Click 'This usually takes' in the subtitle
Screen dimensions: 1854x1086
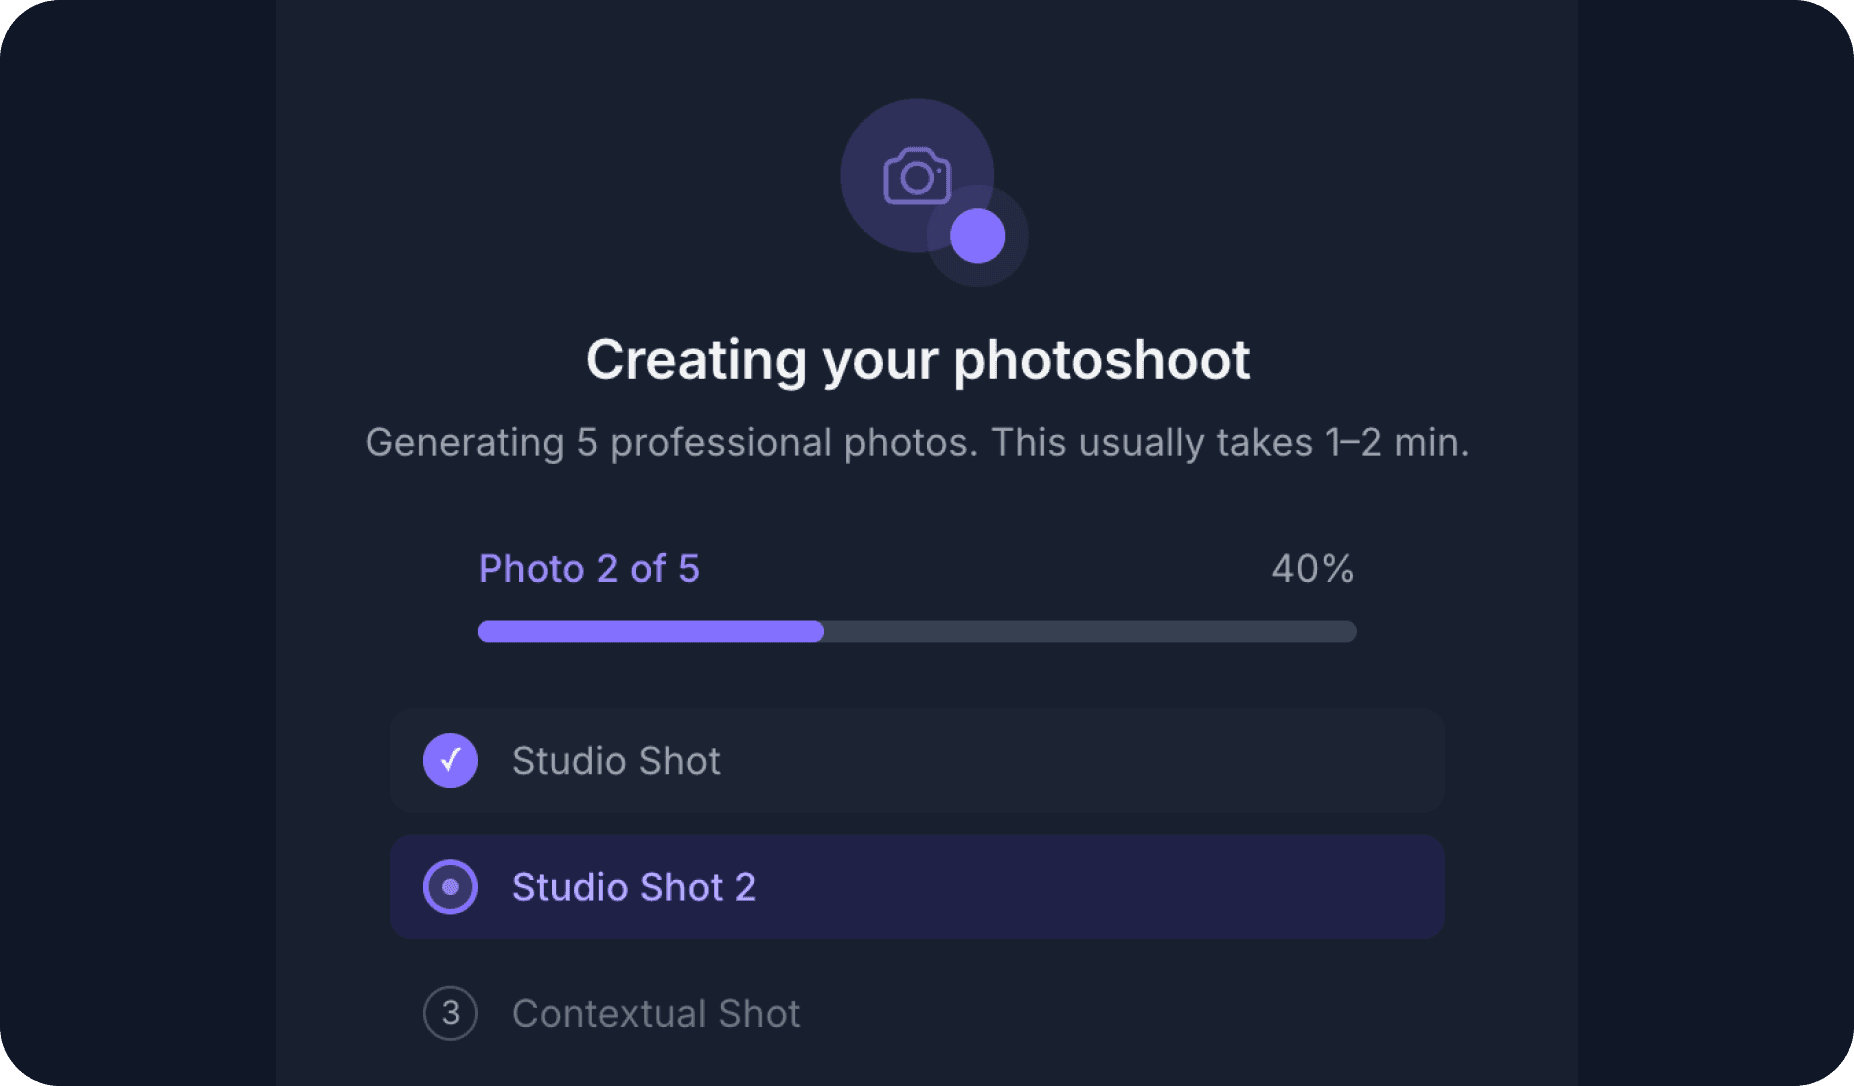point(1150,442)
